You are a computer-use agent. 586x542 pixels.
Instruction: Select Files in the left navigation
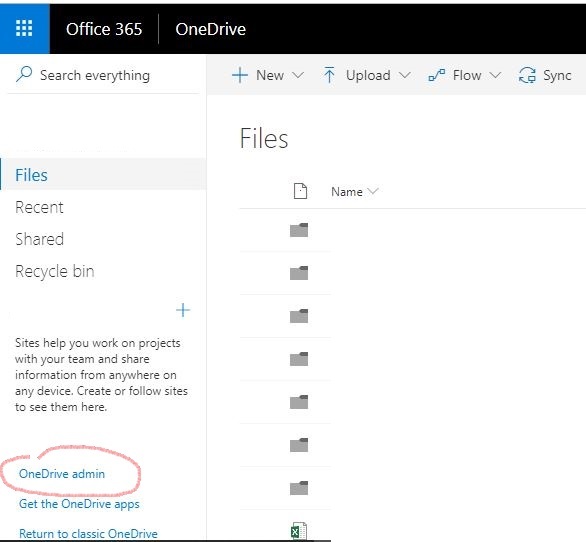coord(103,175)
